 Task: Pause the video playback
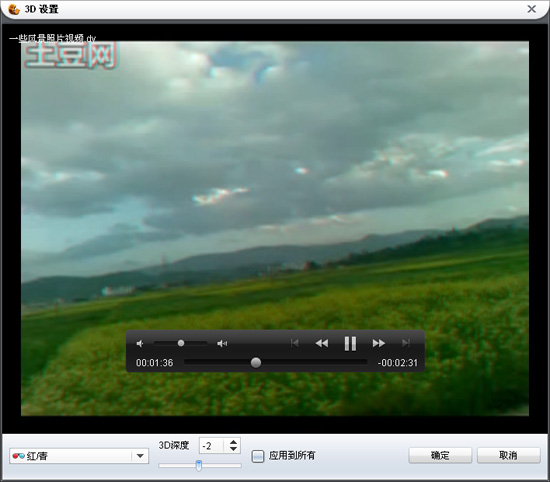point(350,343)
